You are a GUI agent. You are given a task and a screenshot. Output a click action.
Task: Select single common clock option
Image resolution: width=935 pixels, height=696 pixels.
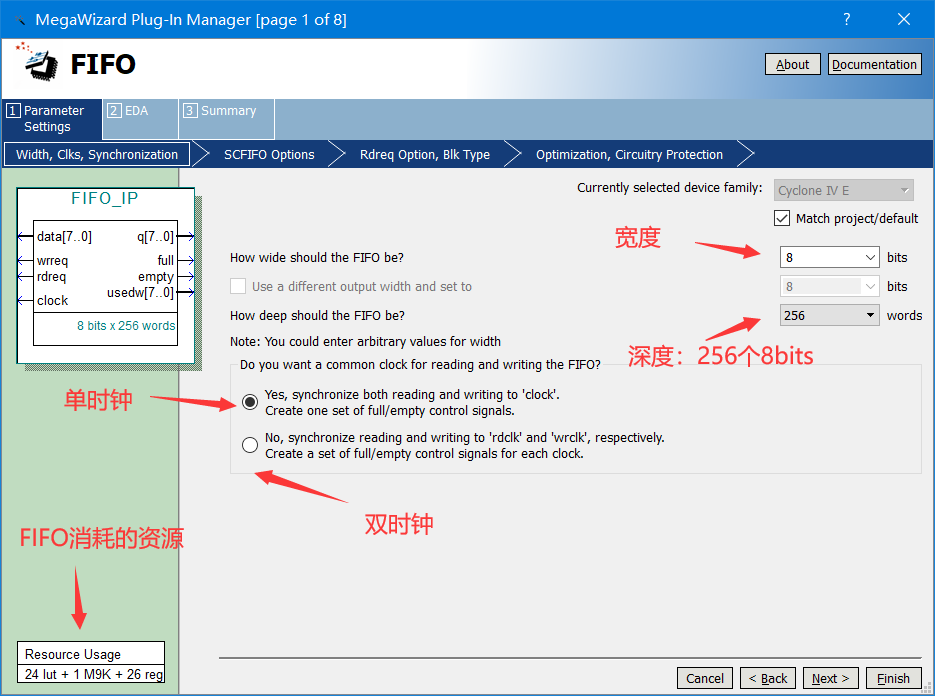tap(250, 402)
